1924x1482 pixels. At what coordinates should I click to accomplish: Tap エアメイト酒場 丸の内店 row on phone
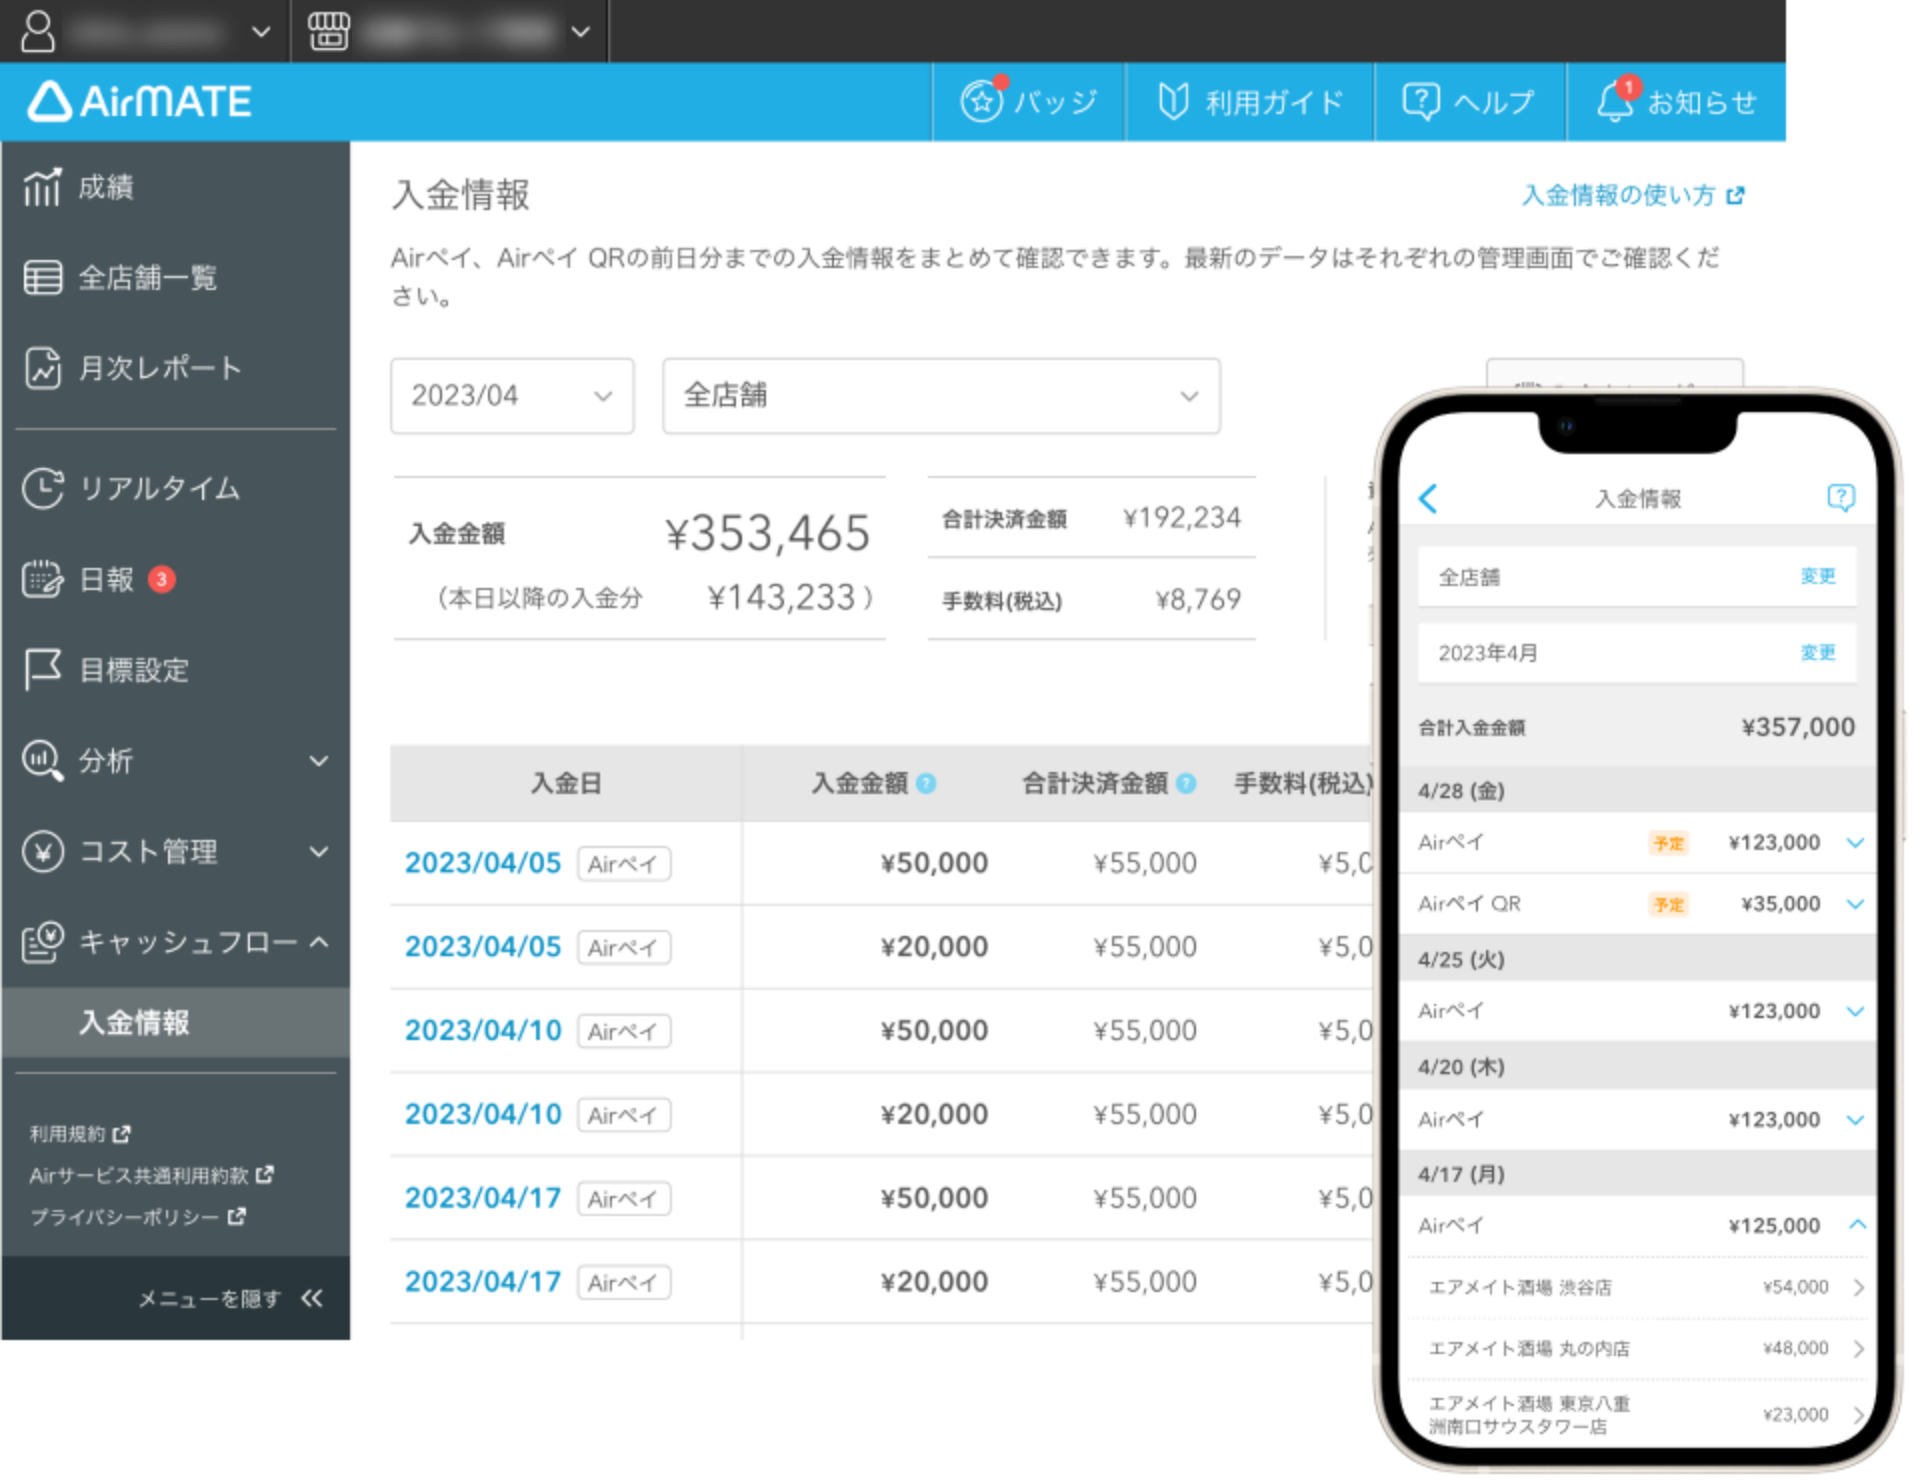1640,1349
